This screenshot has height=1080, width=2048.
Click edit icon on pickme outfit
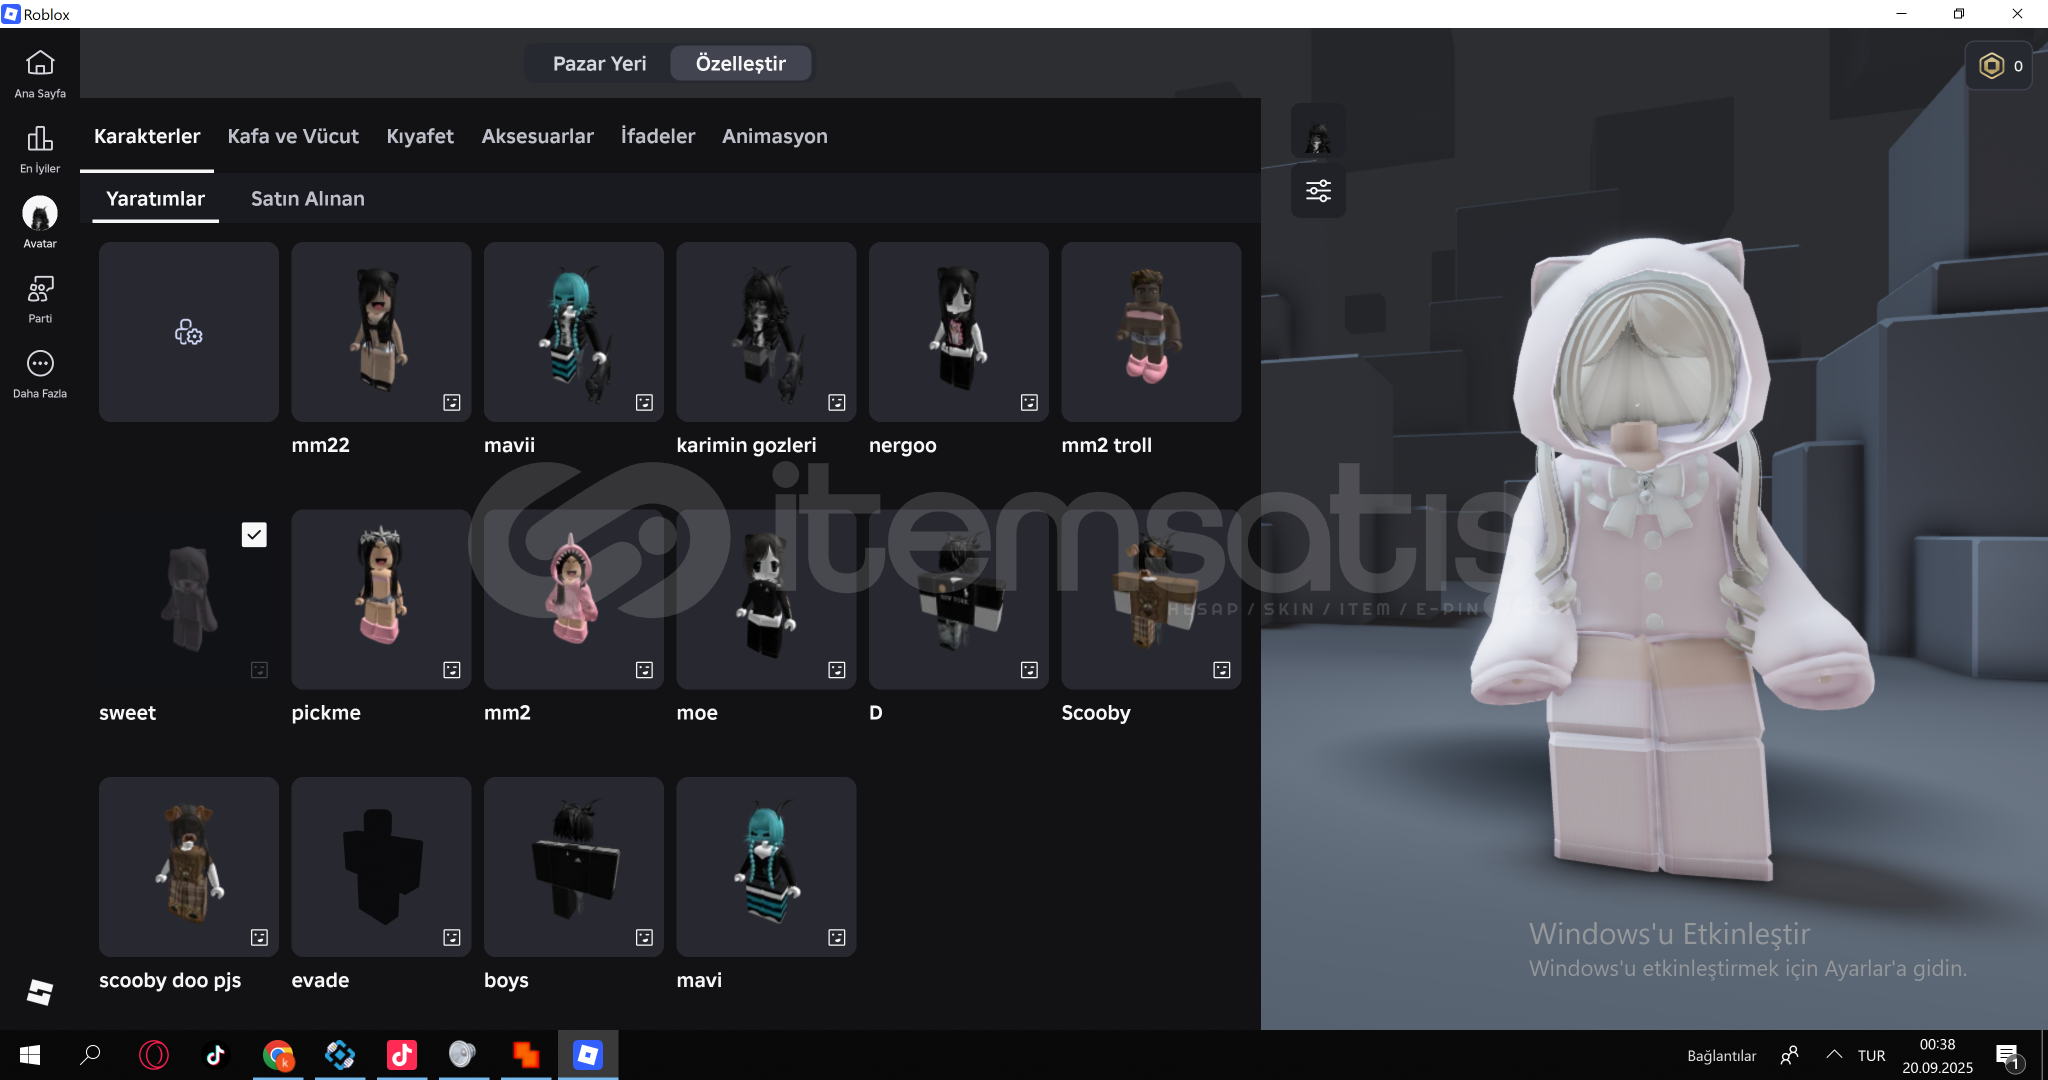(x=452, y=670)
